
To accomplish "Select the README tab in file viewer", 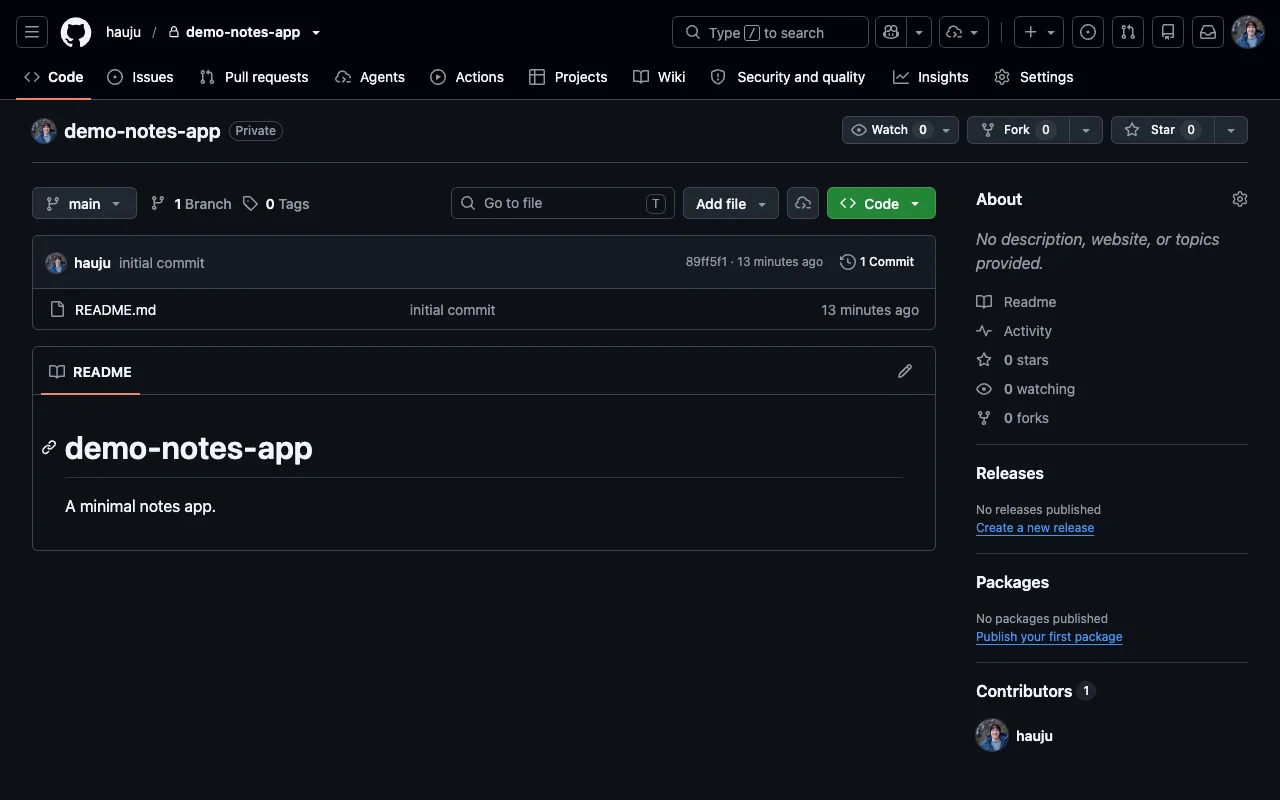I will click(90, 371).
